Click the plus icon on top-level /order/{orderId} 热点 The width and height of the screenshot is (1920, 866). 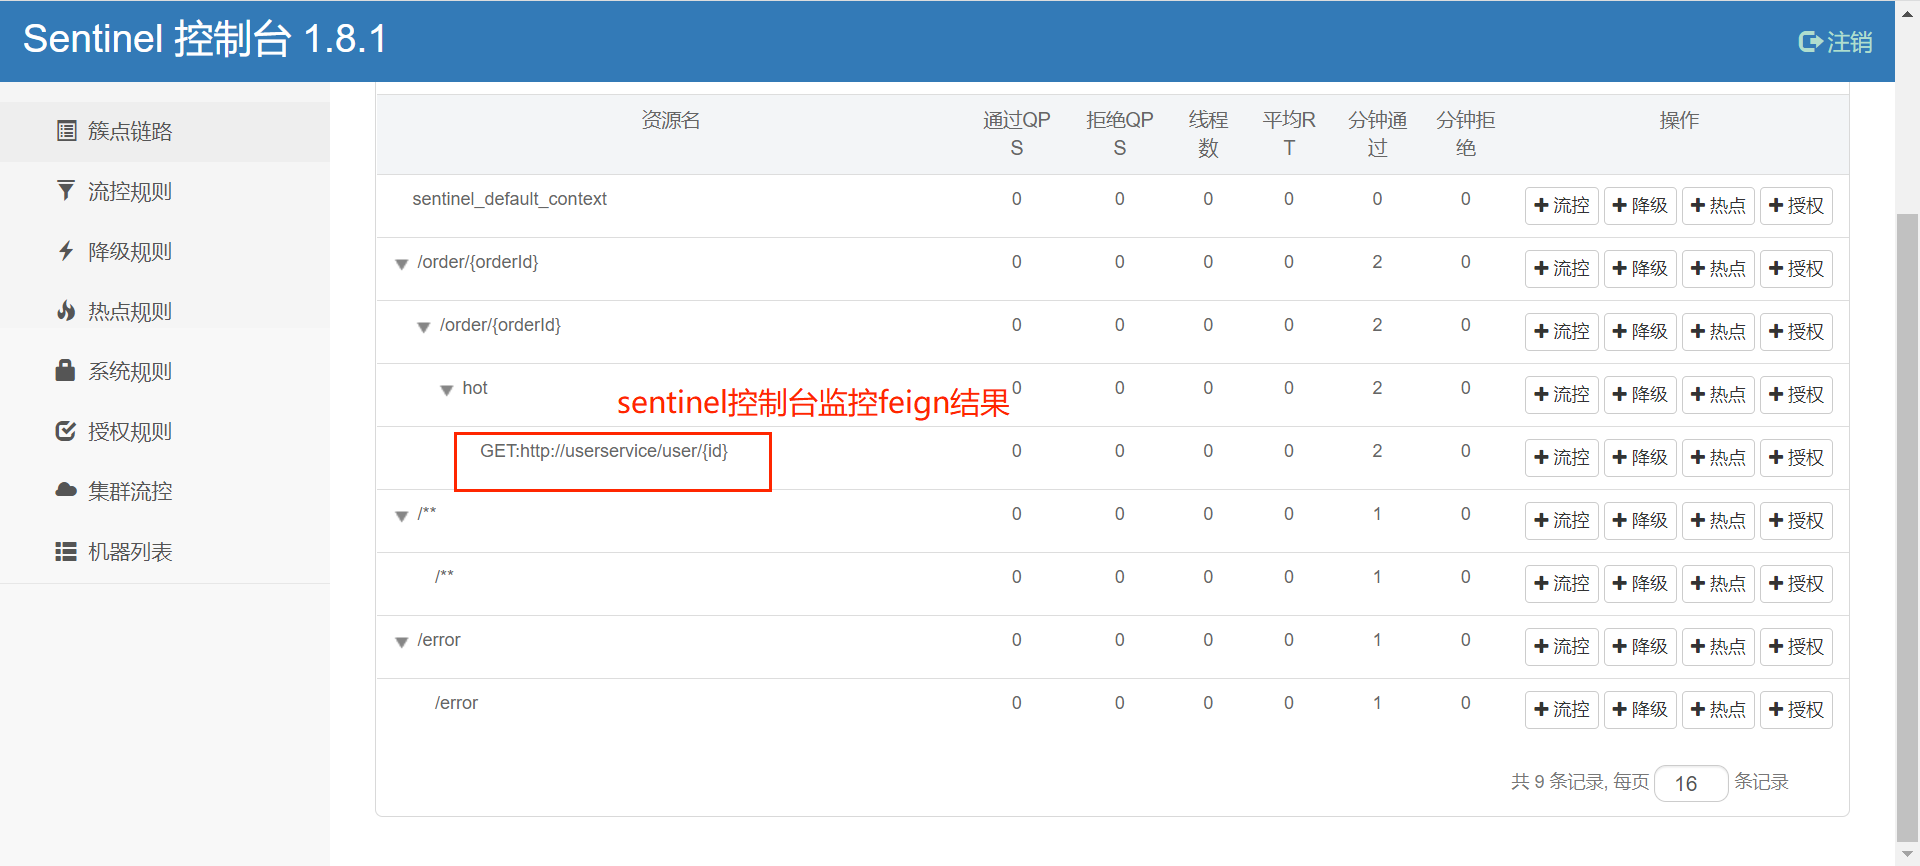(1697, 268)
